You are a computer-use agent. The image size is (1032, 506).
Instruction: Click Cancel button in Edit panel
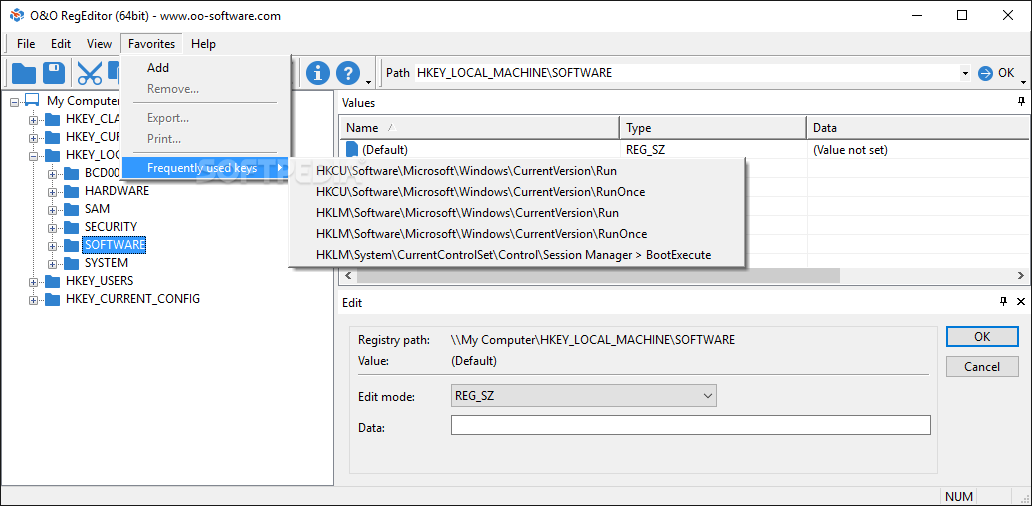[x=982, y=367]
